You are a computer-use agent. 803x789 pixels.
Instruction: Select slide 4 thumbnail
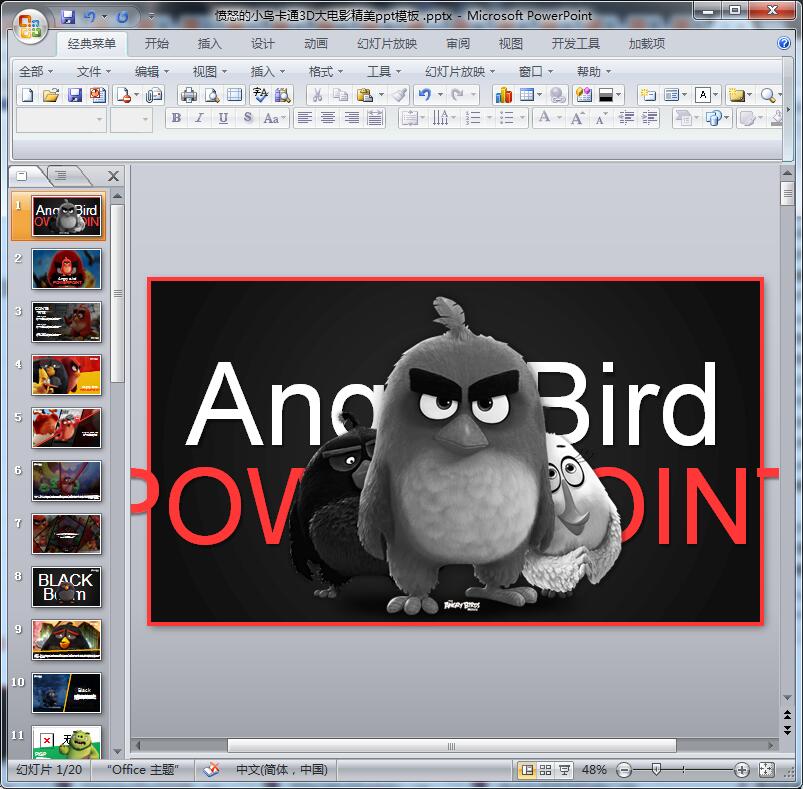[x=66, y=375]
